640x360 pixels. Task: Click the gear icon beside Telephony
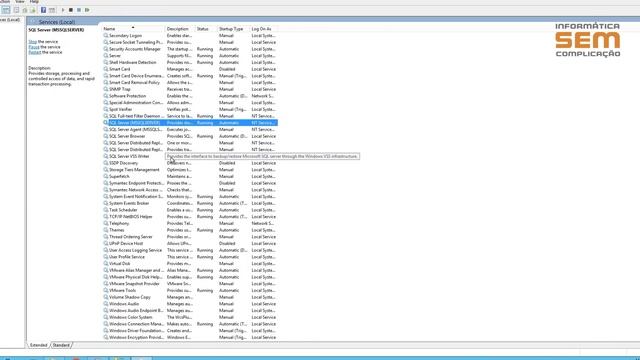tap(106, 223)
